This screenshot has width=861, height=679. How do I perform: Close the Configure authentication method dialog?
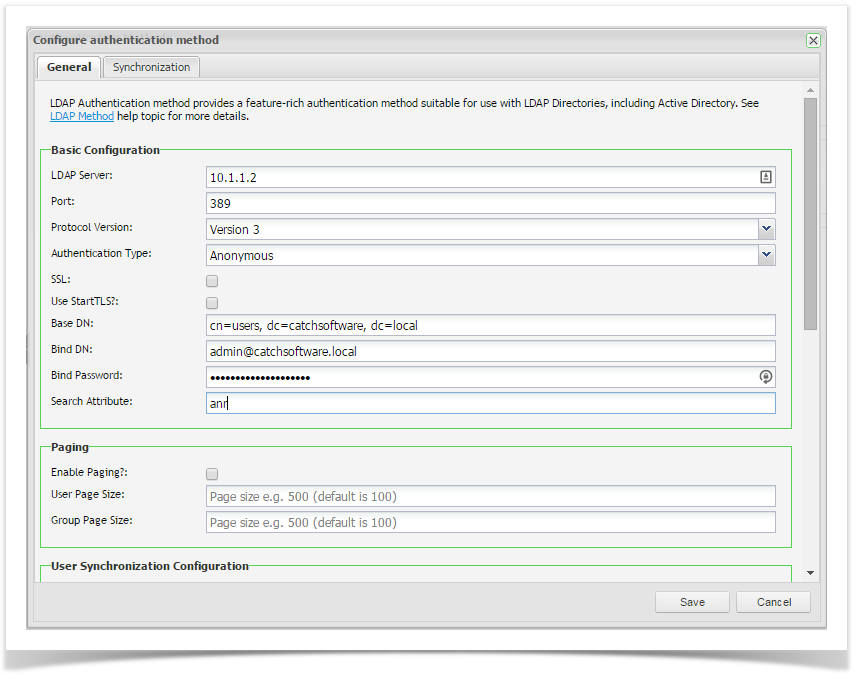tap(813, 41)
